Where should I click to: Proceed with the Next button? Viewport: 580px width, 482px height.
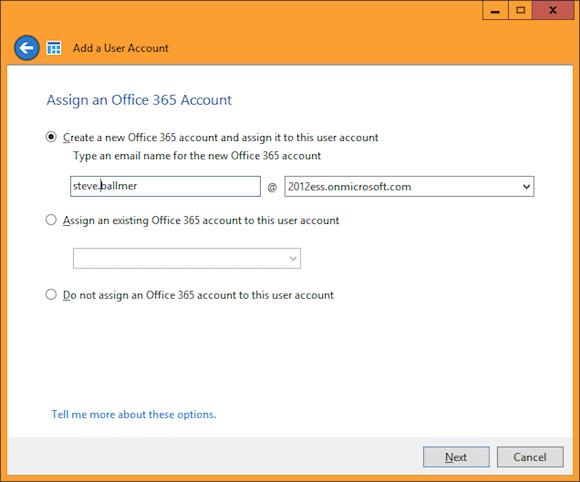point(456,457)
